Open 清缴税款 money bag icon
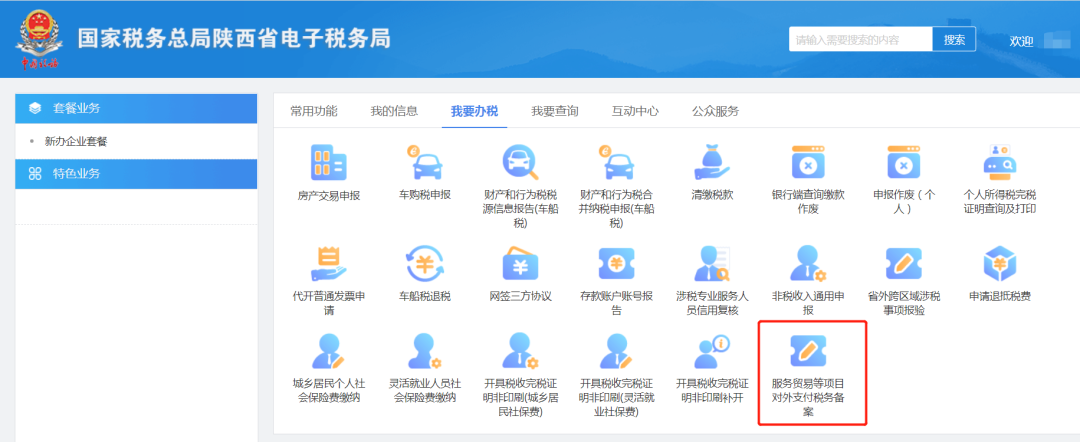 click(x=712, y=163)
